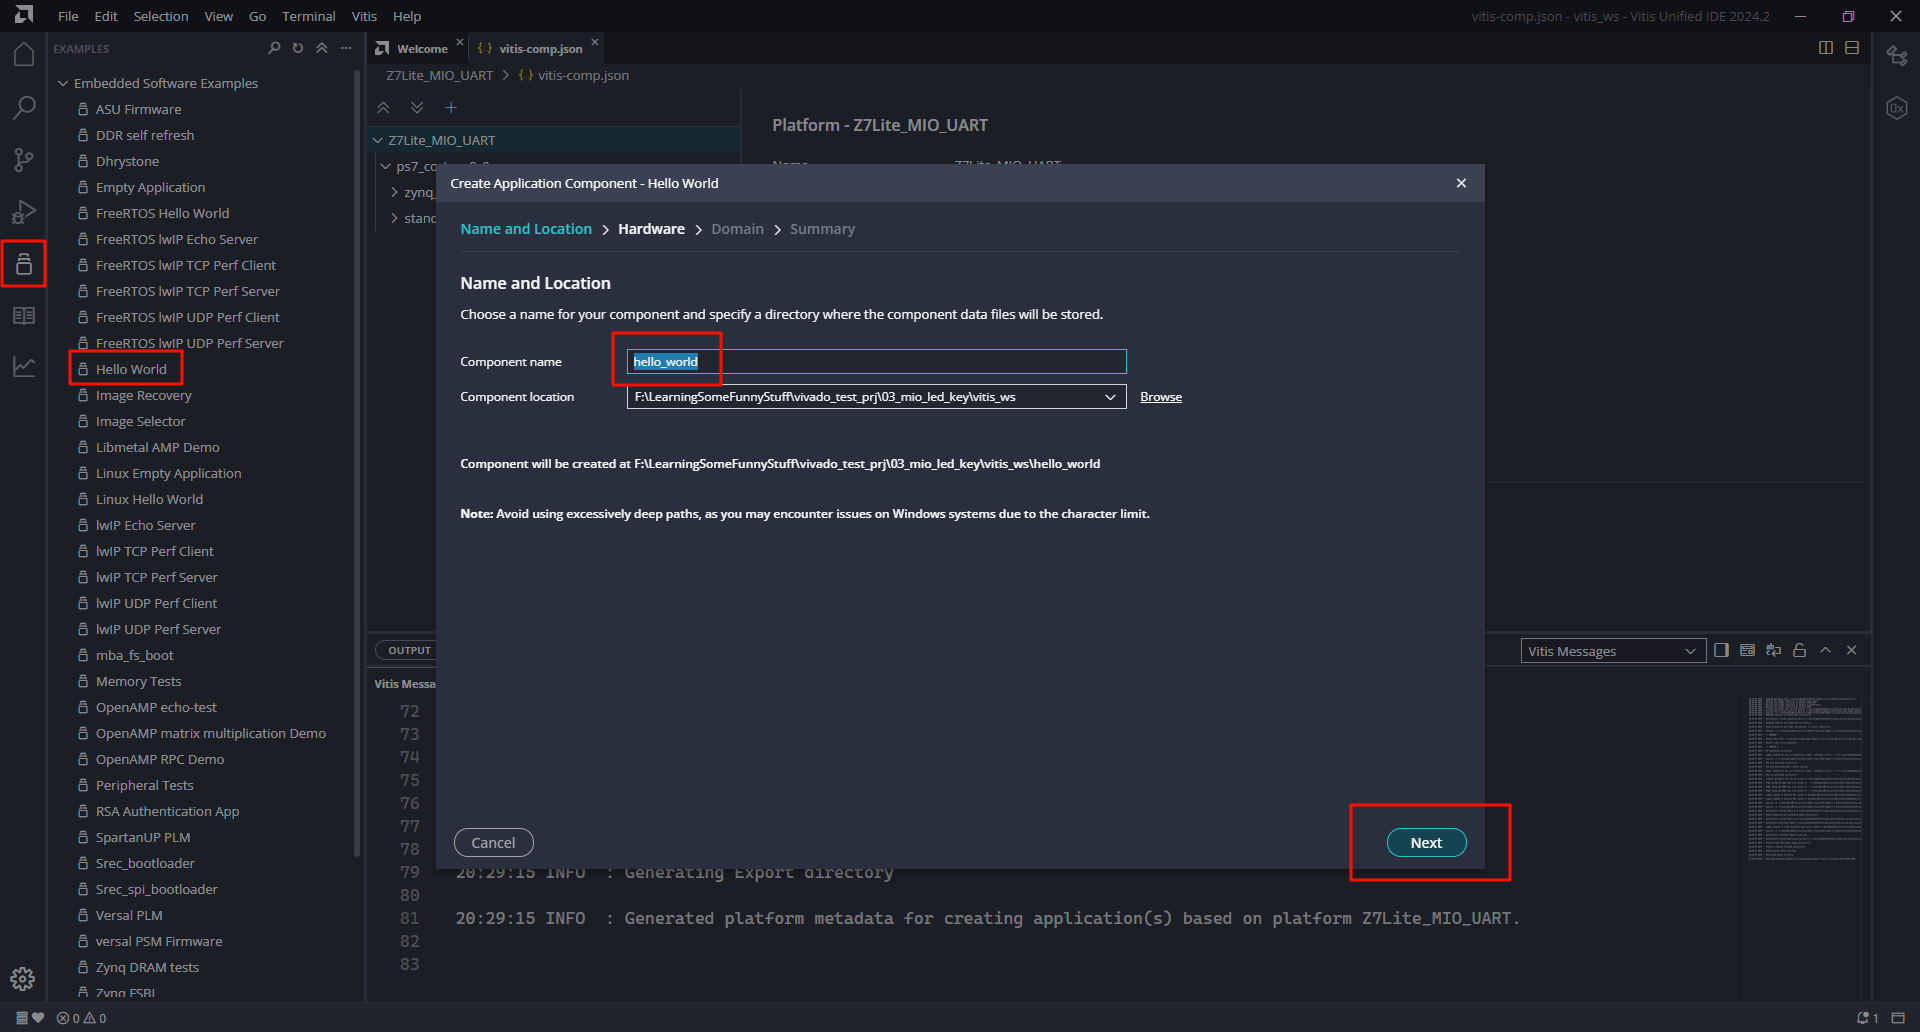Collapse Embedded Software Examples group
The width and height of the screenshot is (1920, 1032).
63,83
